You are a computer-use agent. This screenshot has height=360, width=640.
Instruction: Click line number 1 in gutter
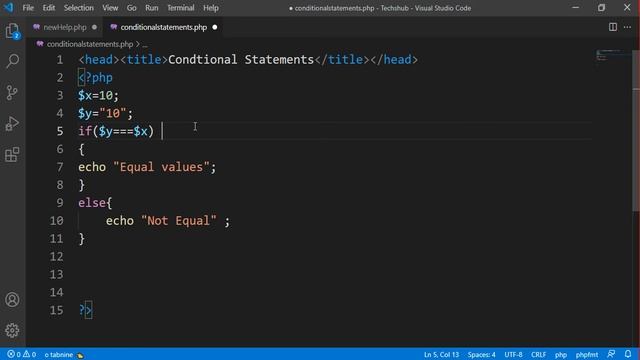(60, 60)
